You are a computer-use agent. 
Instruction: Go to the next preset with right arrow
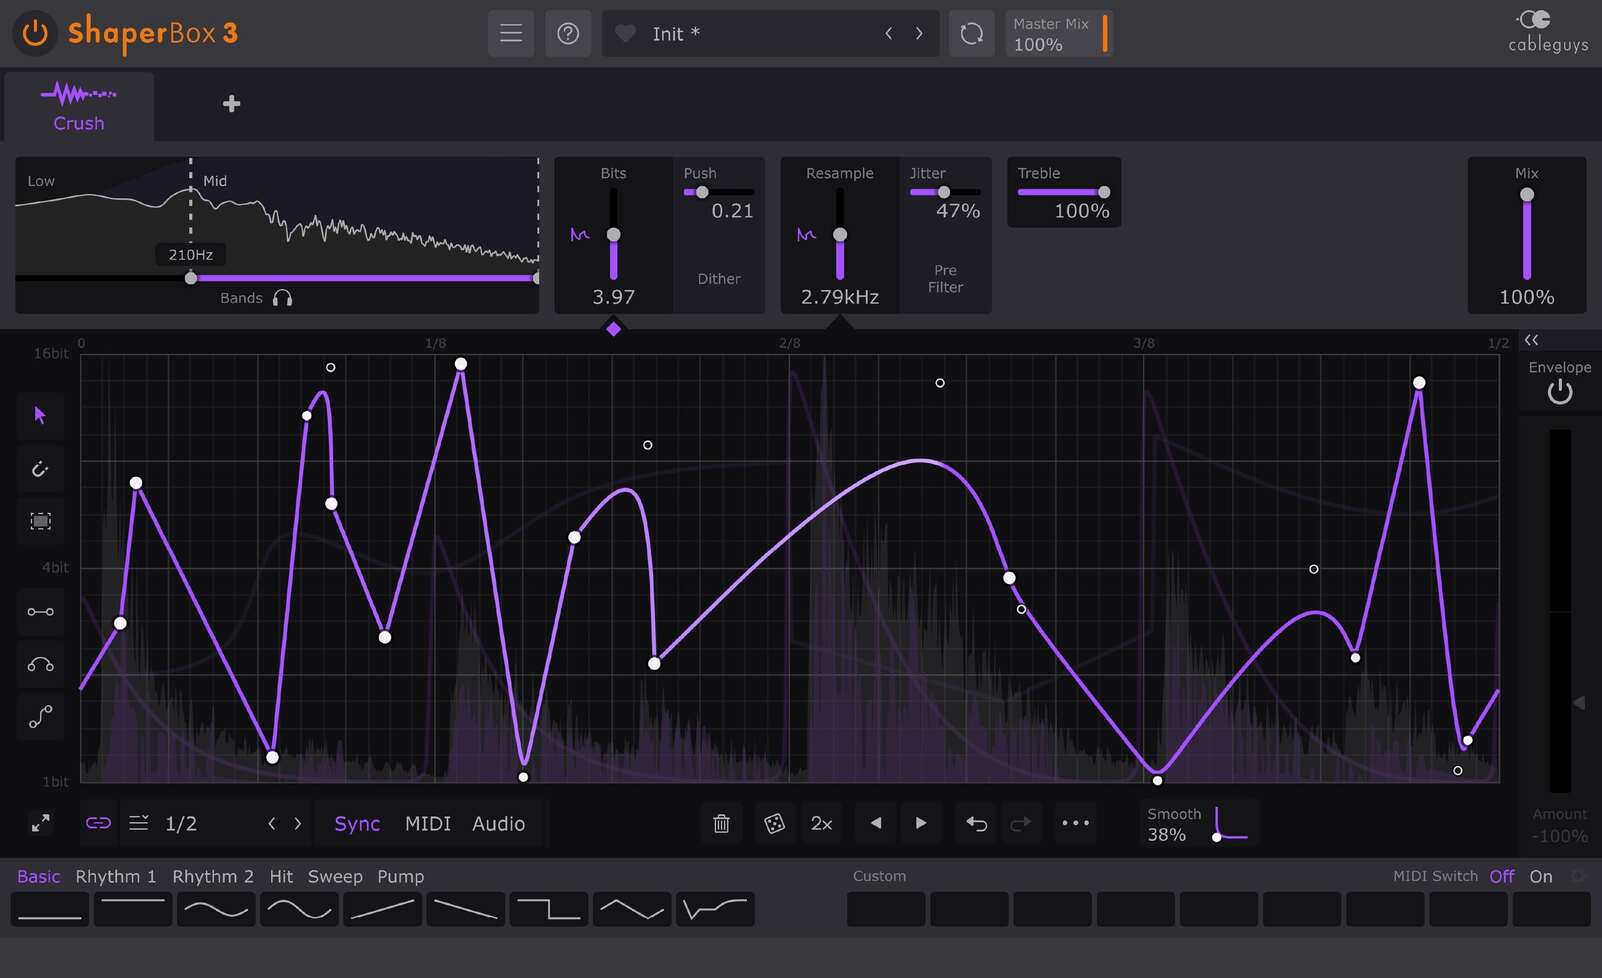(918, 33)
